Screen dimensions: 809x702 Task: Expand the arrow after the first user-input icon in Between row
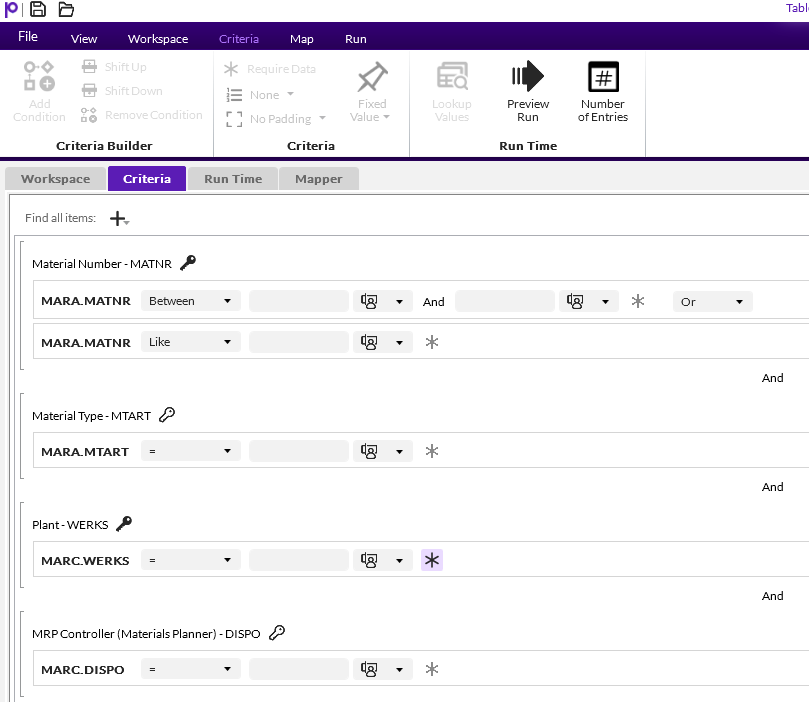[x=399, y=302]
